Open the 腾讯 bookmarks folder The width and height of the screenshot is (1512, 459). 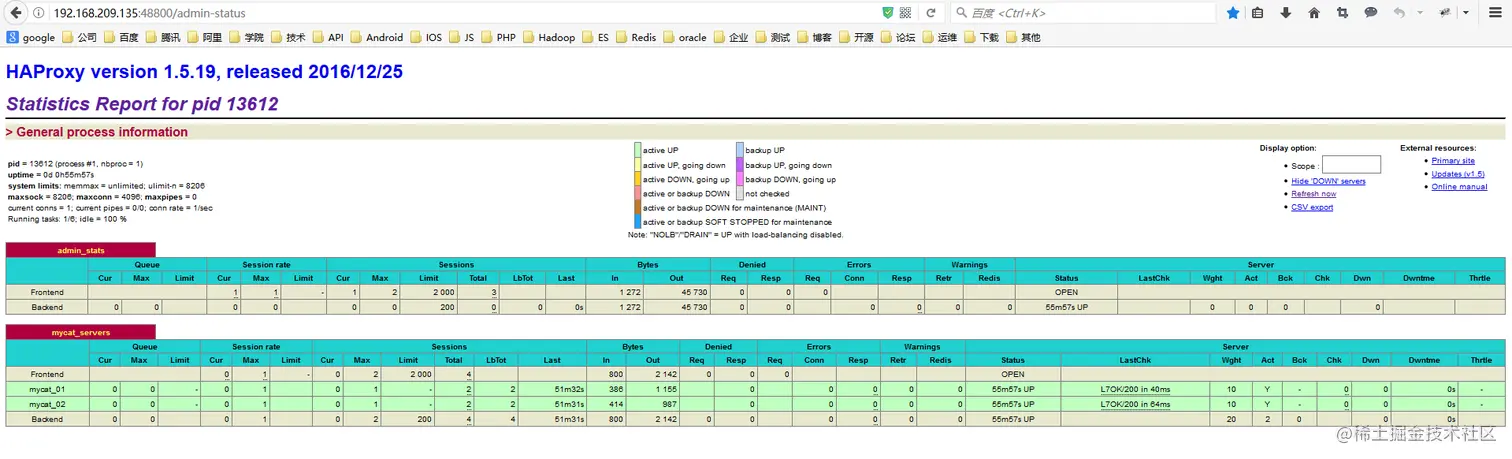point(163,37)
